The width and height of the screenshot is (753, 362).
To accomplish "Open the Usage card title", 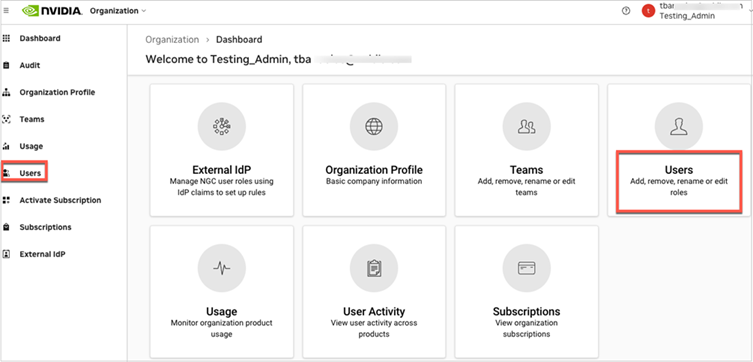I will (x=222, y=312).
